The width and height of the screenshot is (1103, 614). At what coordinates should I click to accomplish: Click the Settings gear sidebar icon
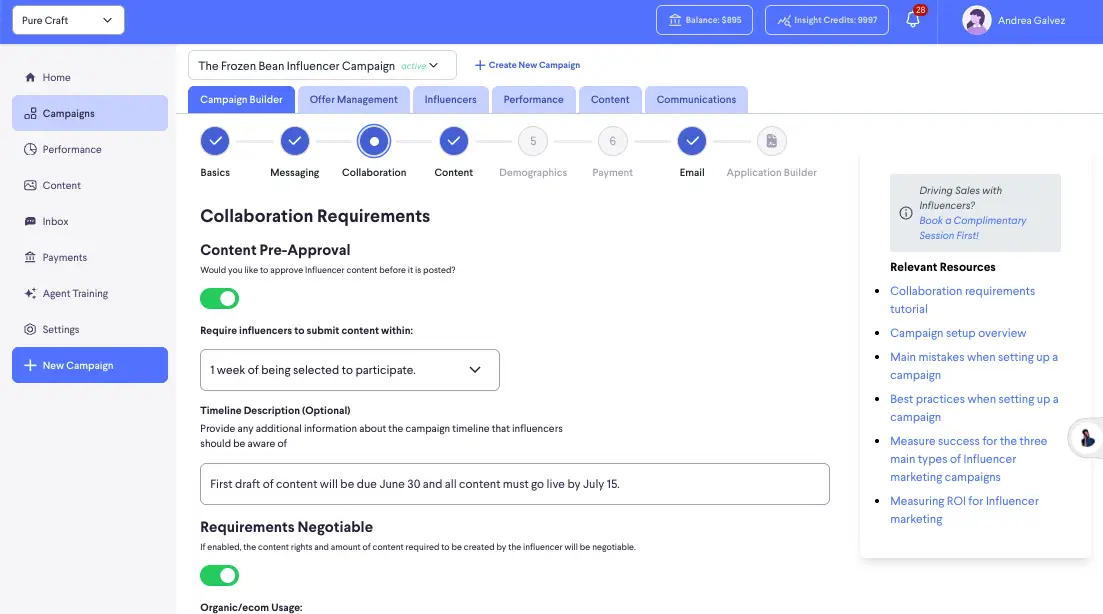coord(30,329)
